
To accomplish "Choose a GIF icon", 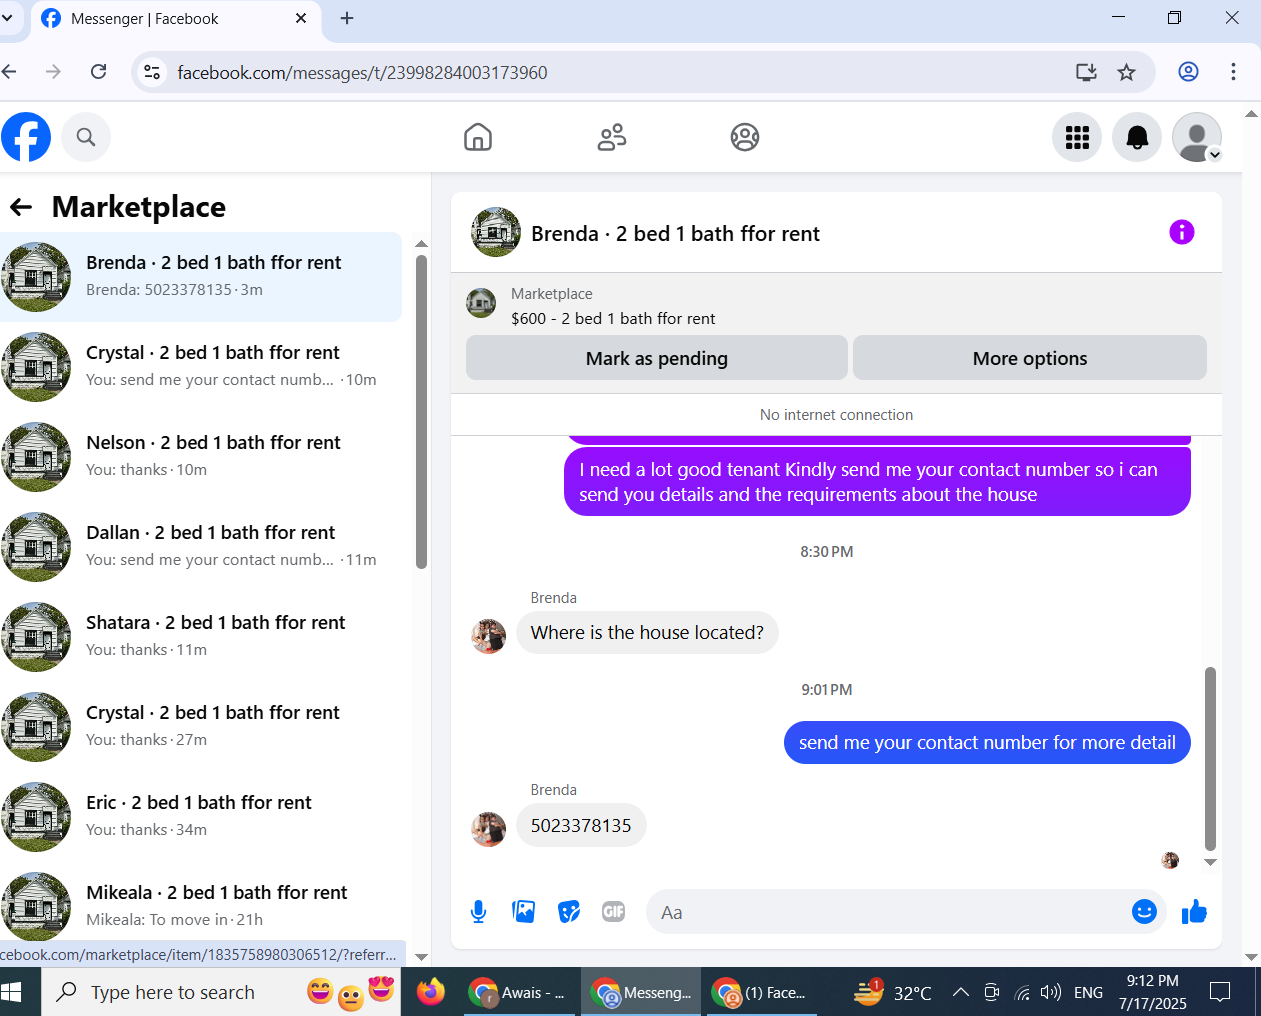I will pos(614,912).
